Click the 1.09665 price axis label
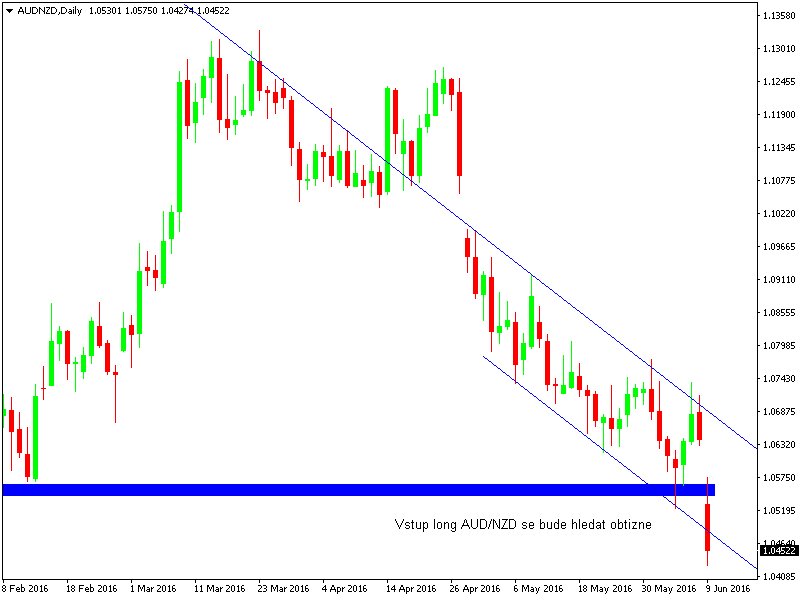The image size is (800, 600). 779,246
